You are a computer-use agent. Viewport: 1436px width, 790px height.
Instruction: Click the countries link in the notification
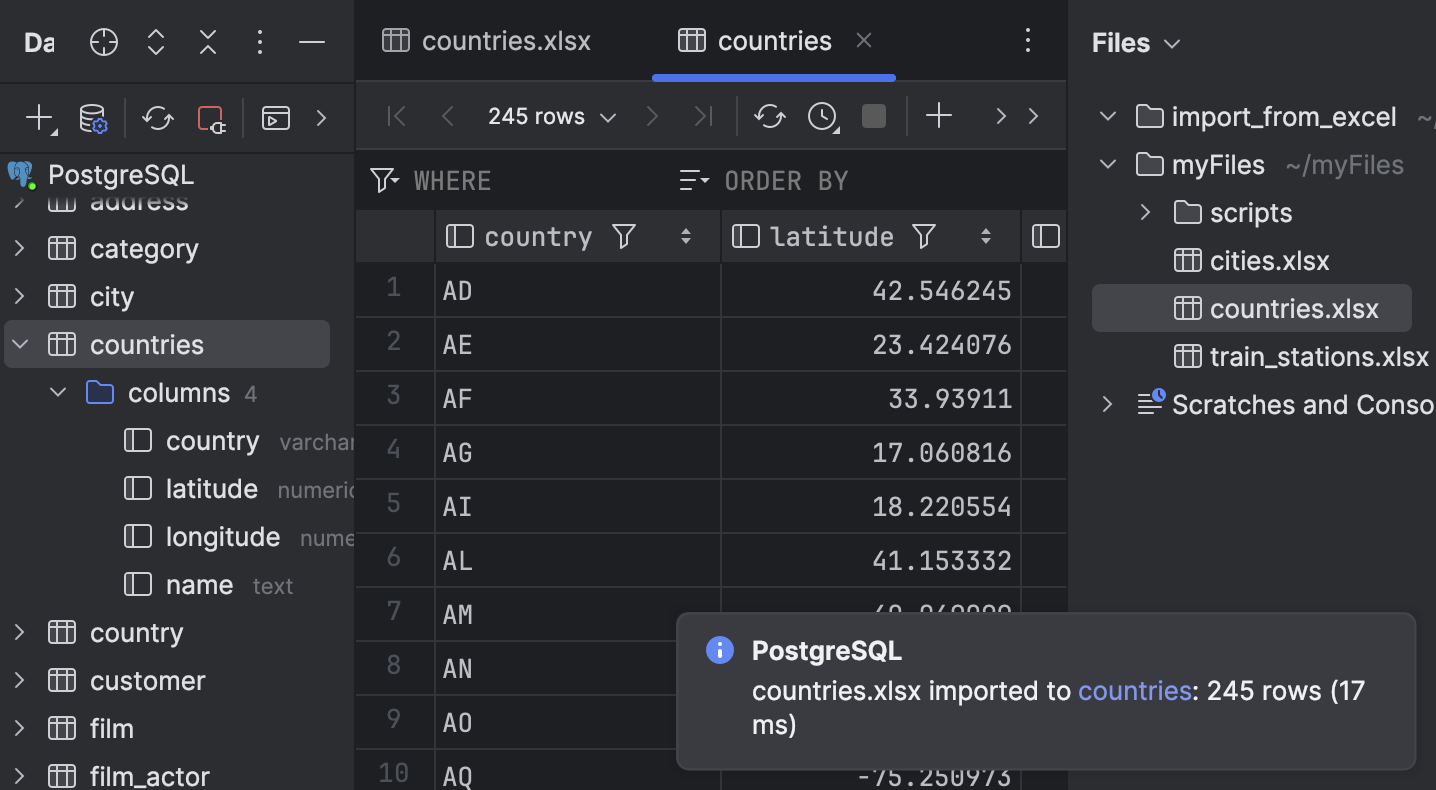tap(1134, 690)
